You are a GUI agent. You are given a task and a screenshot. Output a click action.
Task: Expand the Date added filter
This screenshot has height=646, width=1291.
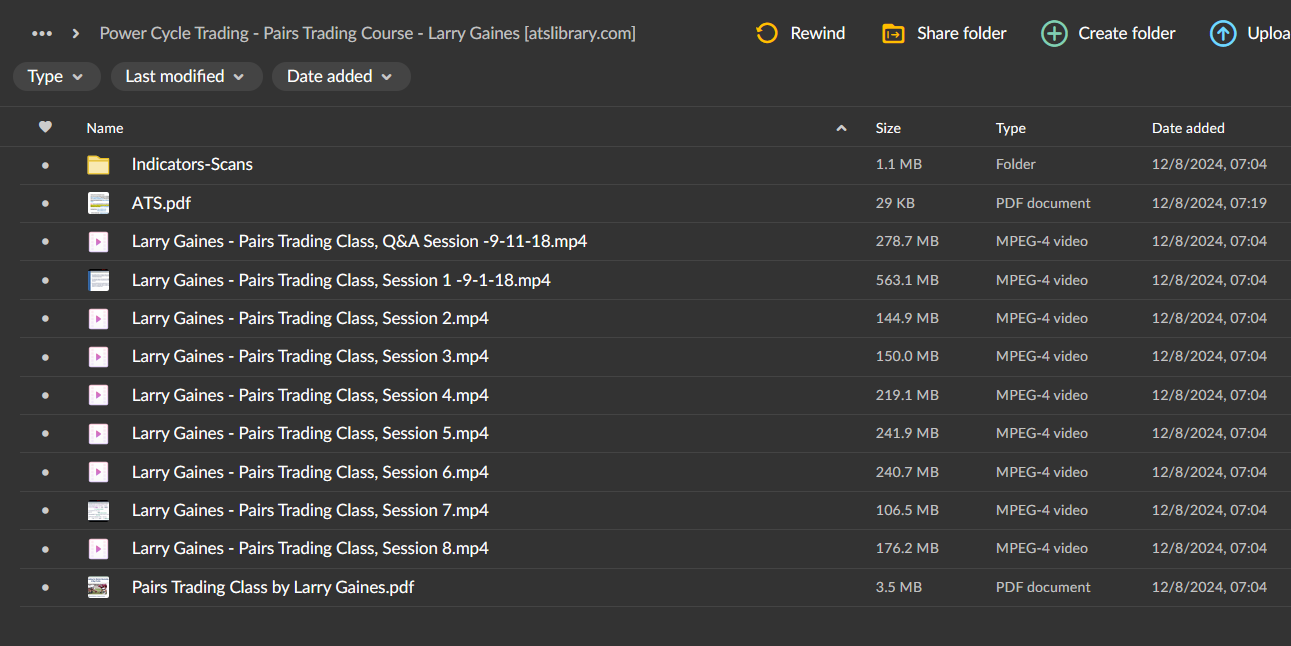coord(341,76)
